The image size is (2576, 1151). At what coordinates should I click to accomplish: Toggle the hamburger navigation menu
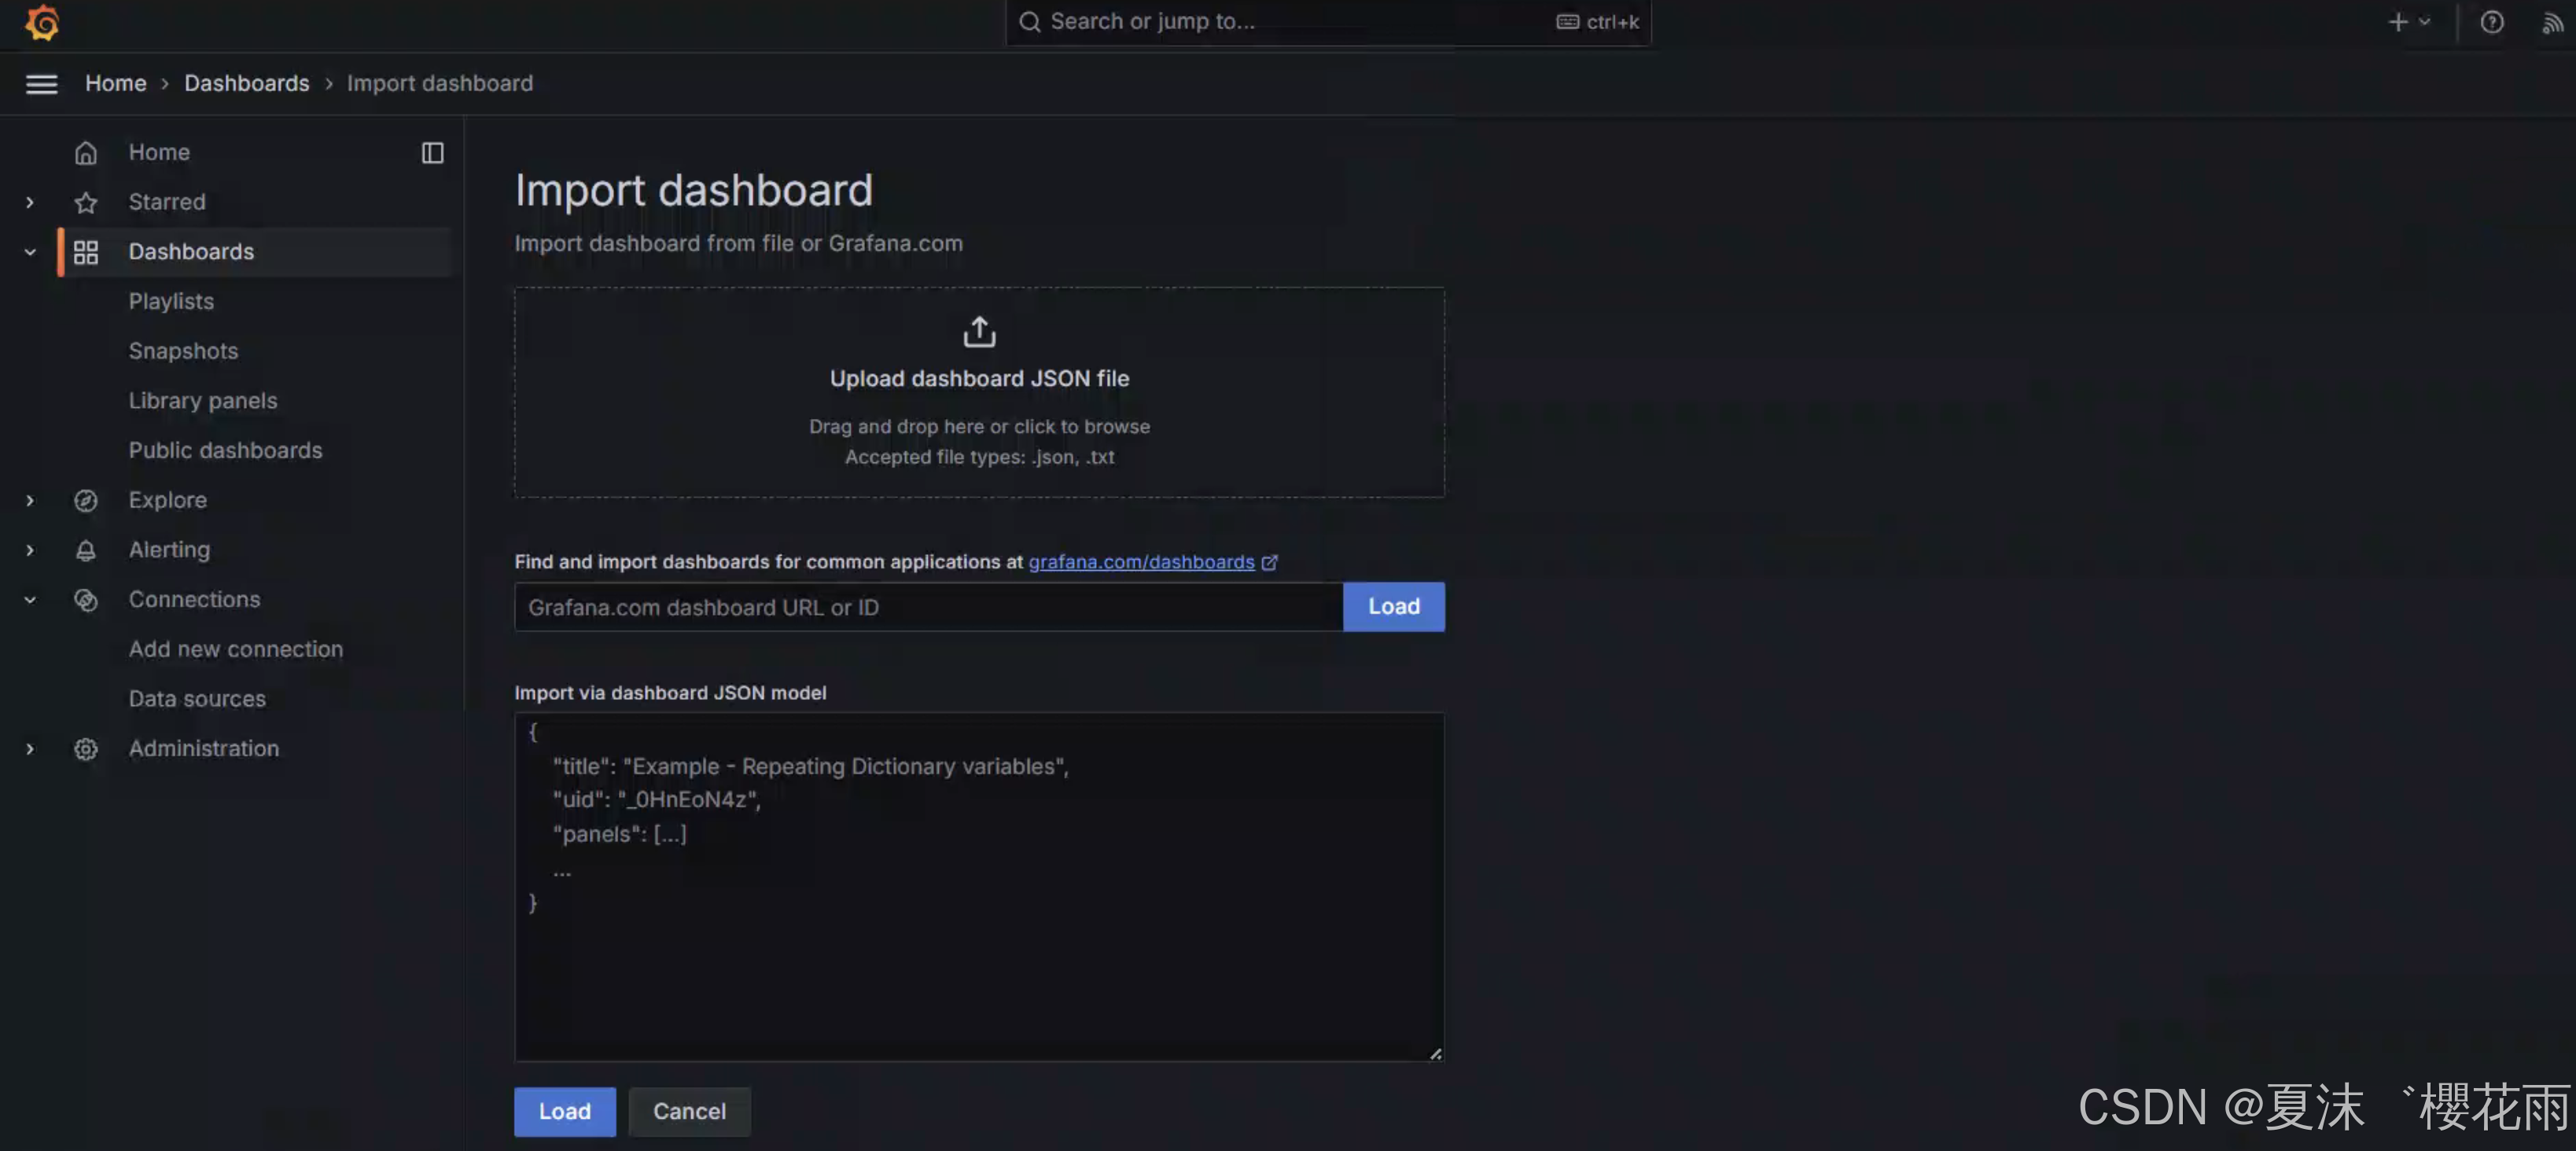coord(41,84)
